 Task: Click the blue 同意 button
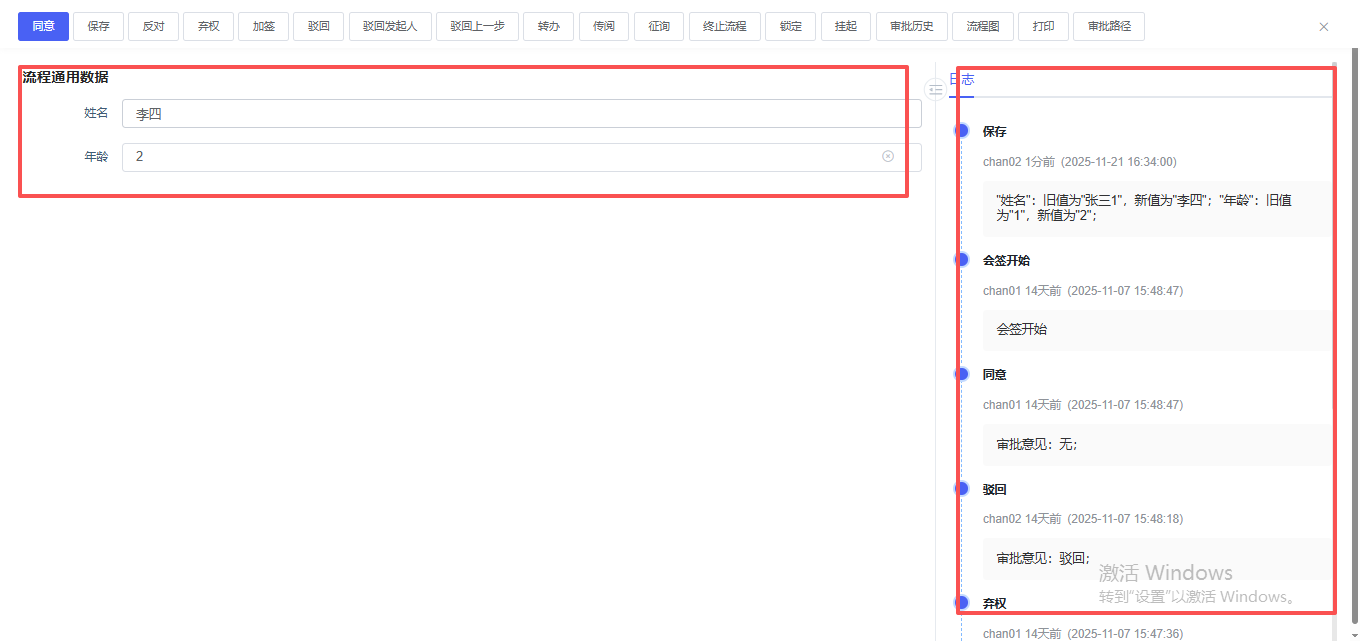43,26
